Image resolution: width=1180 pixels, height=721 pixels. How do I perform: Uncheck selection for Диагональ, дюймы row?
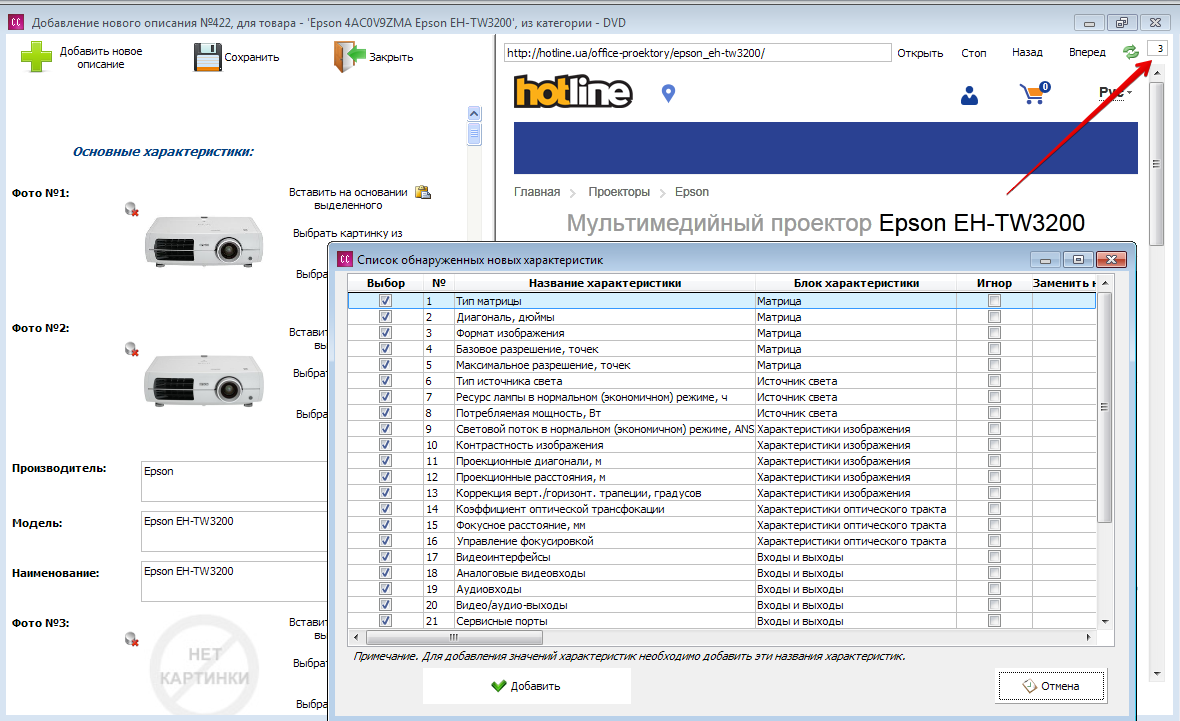(385, 317)
